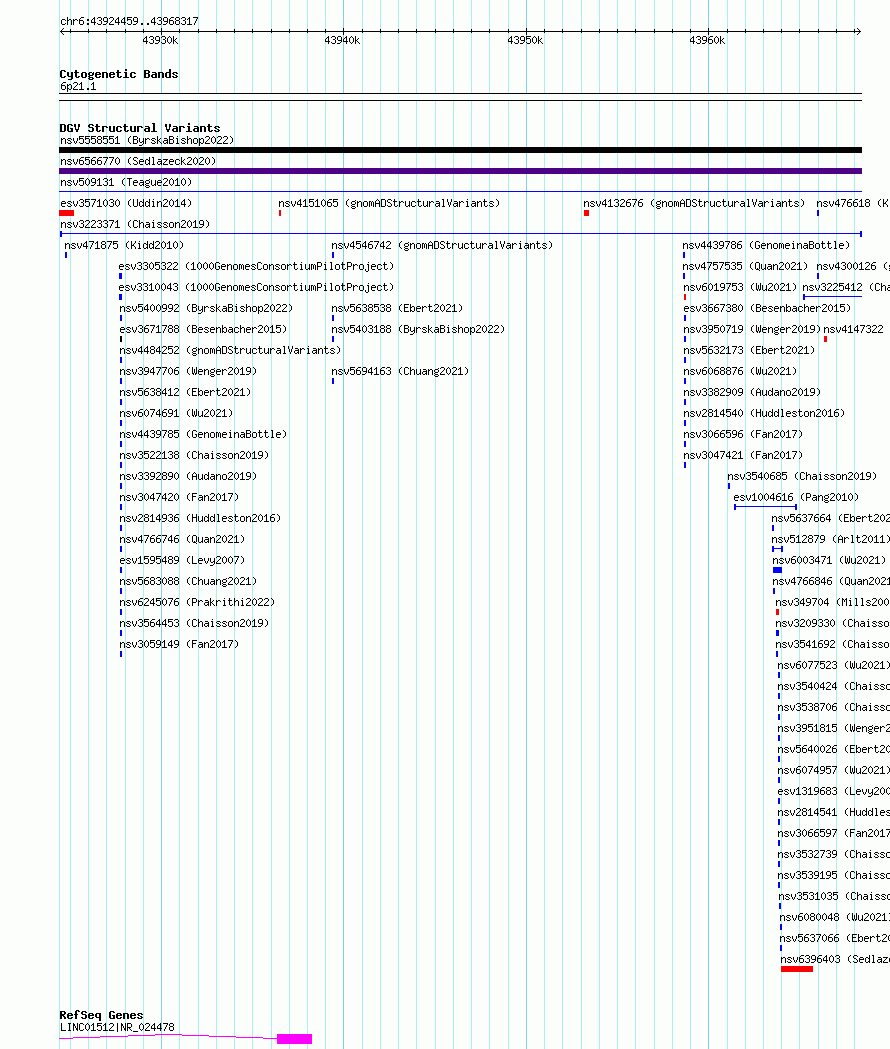Open esv3571030 (Uddin2014) label
Screen dimensions: 890x1049
coord(126,203)
